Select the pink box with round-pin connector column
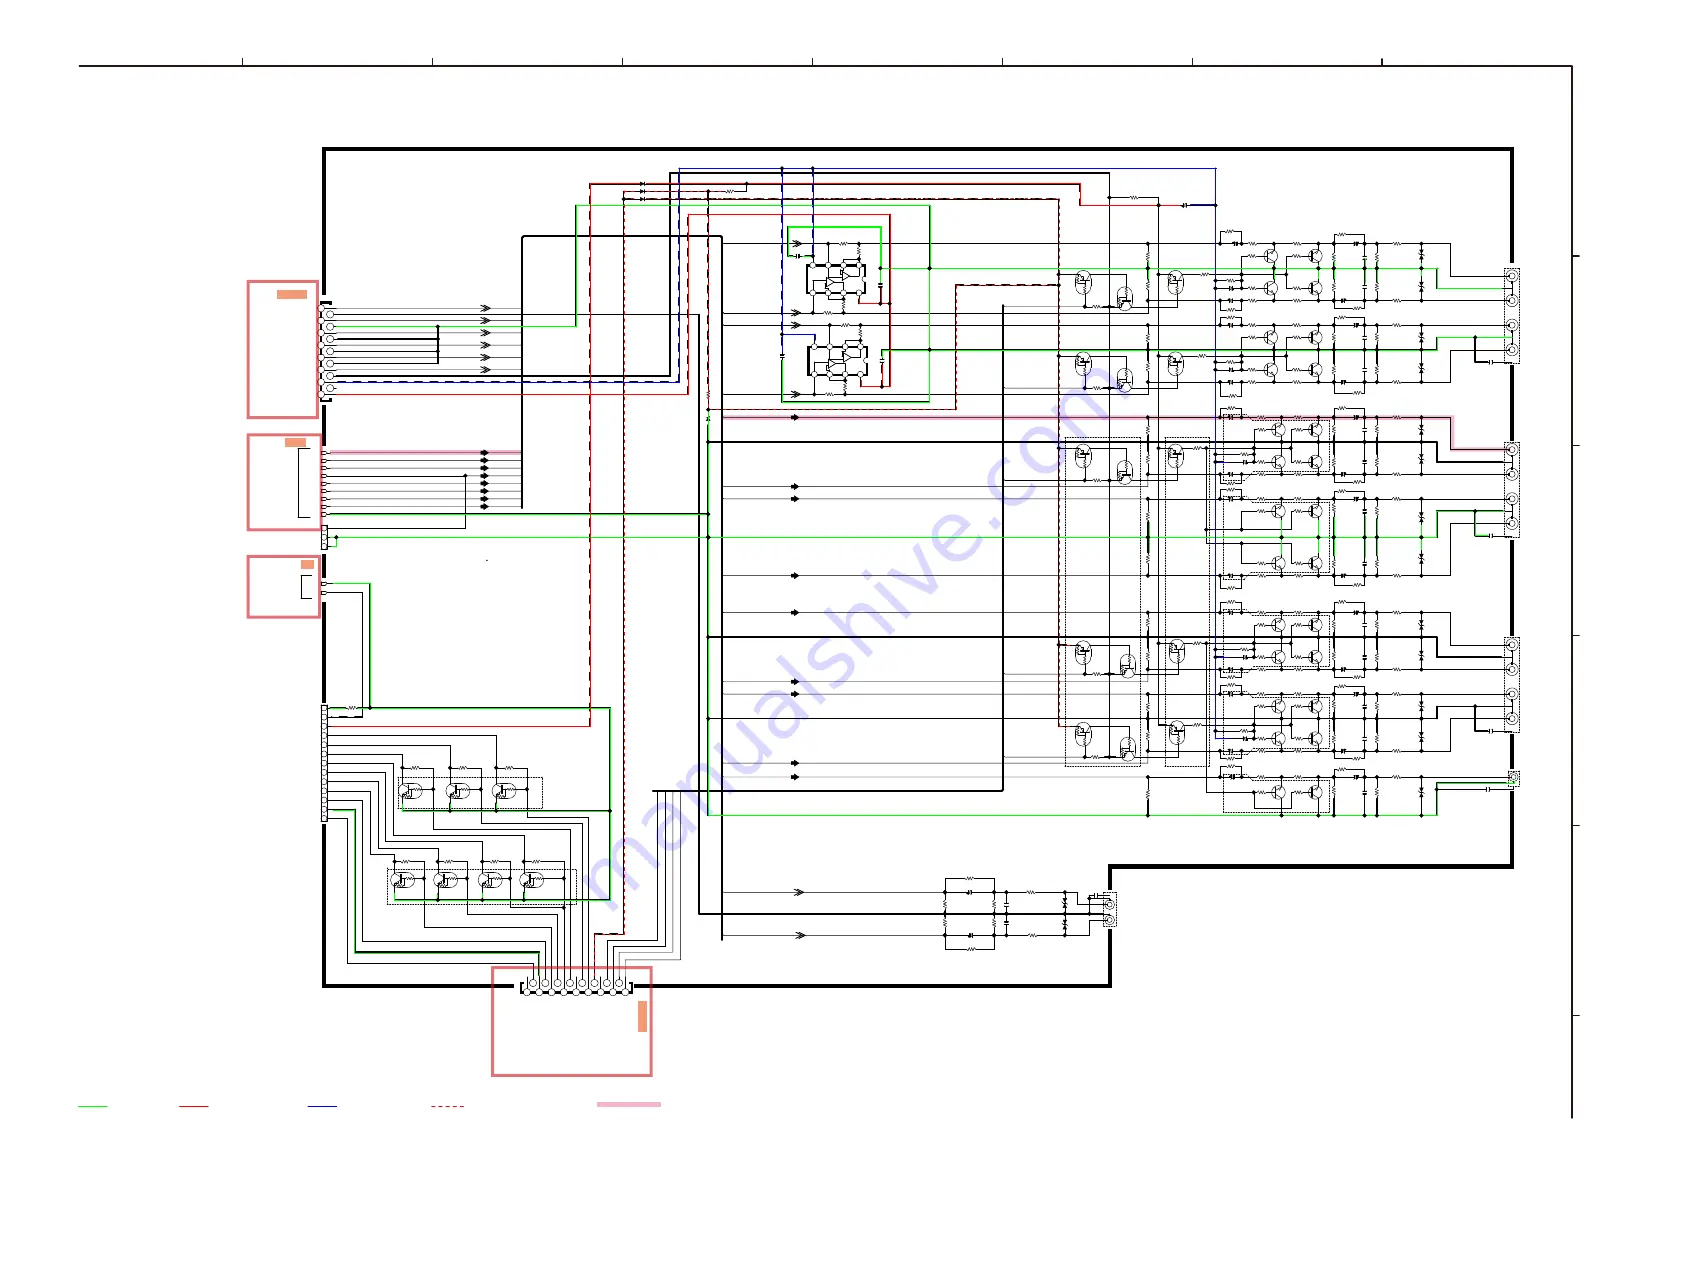1701x1263 pixels. click(283, 350)
